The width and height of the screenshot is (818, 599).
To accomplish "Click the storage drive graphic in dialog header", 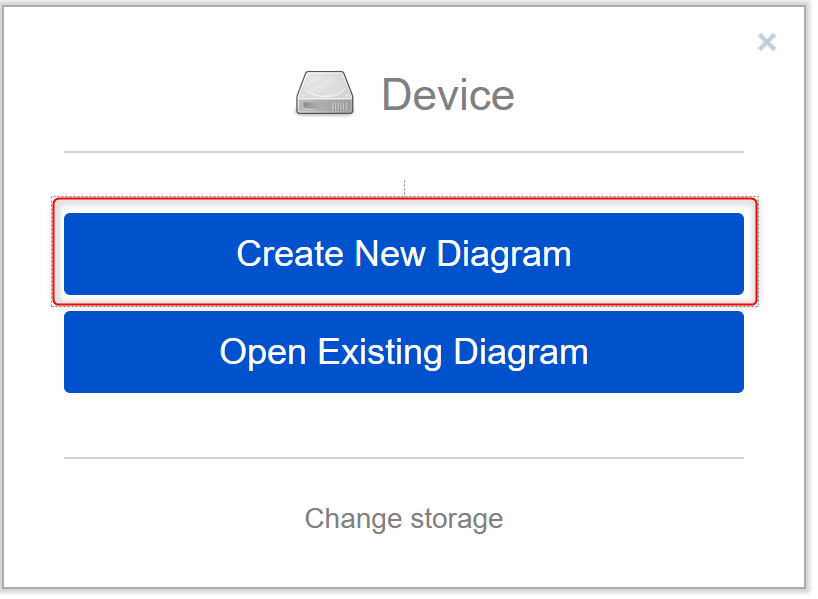I will [324, 92].
